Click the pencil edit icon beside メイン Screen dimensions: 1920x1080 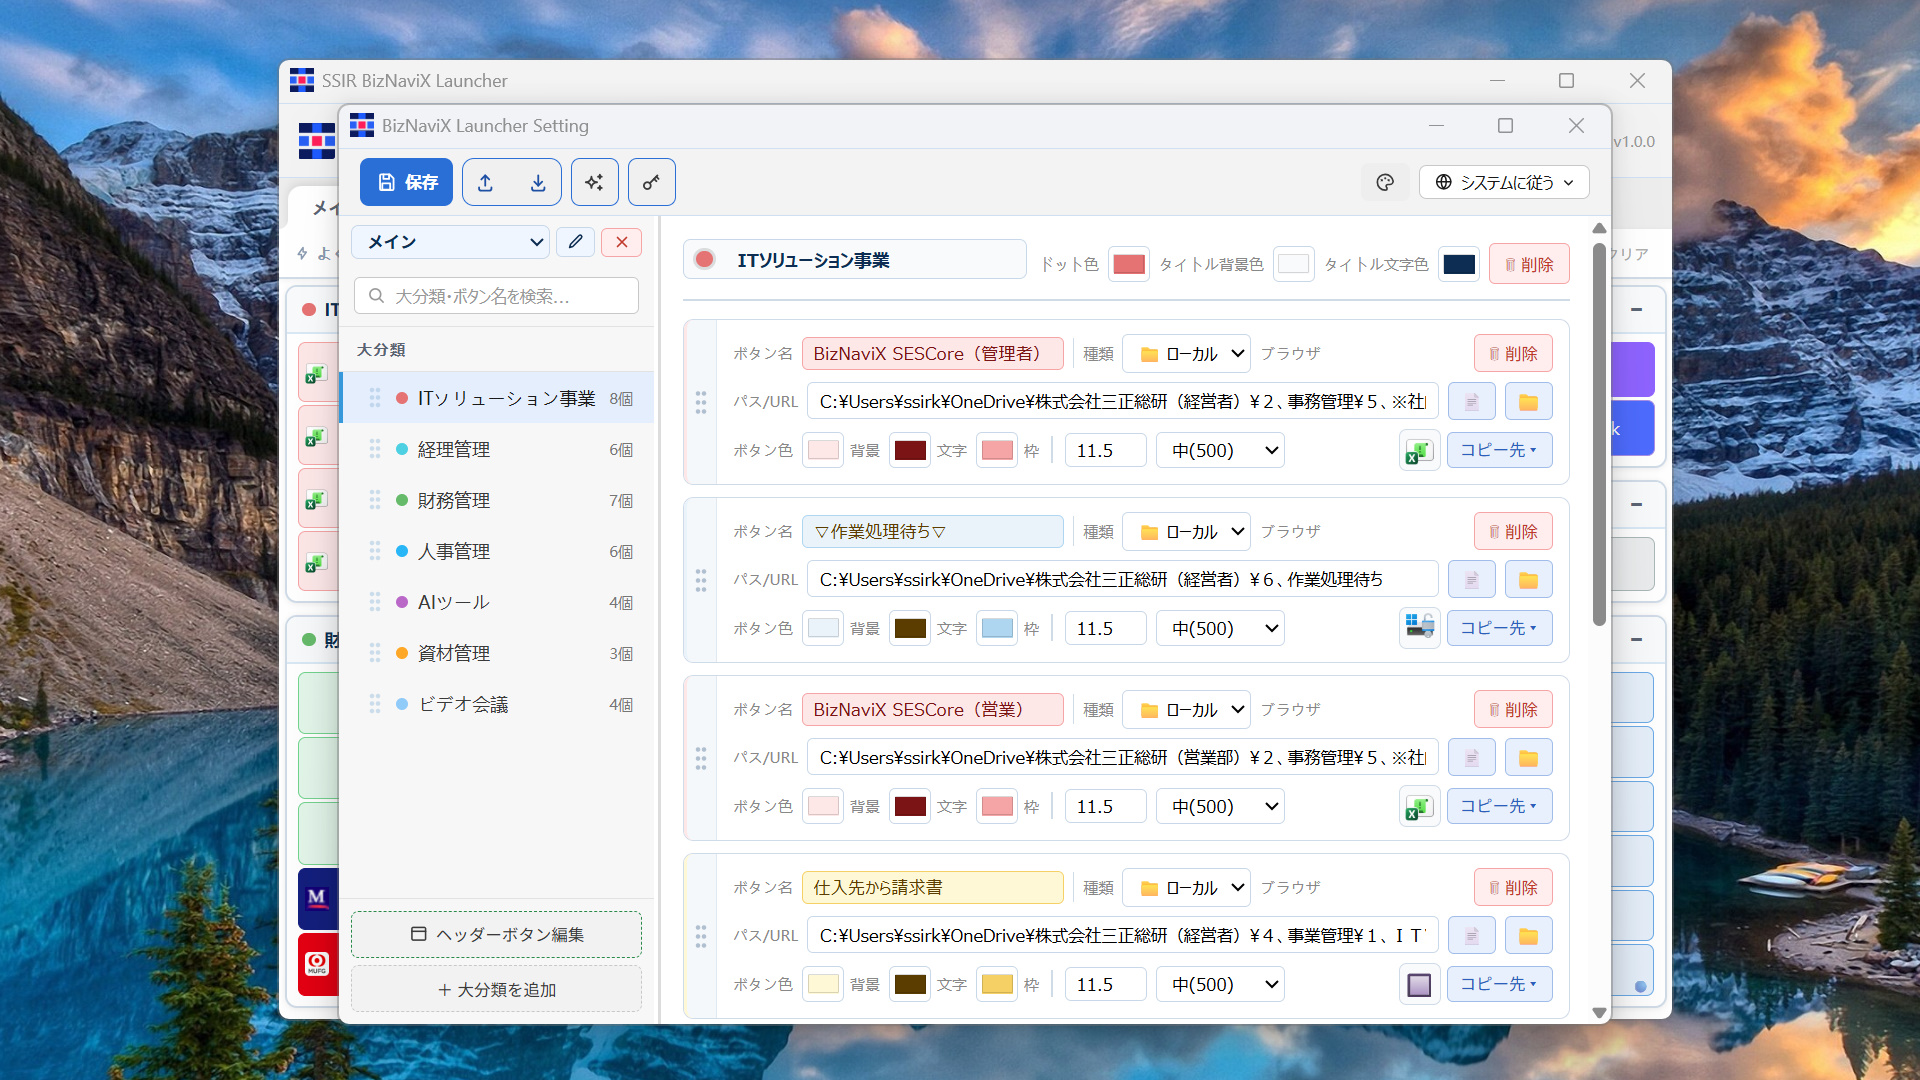[x=576, y=242]
